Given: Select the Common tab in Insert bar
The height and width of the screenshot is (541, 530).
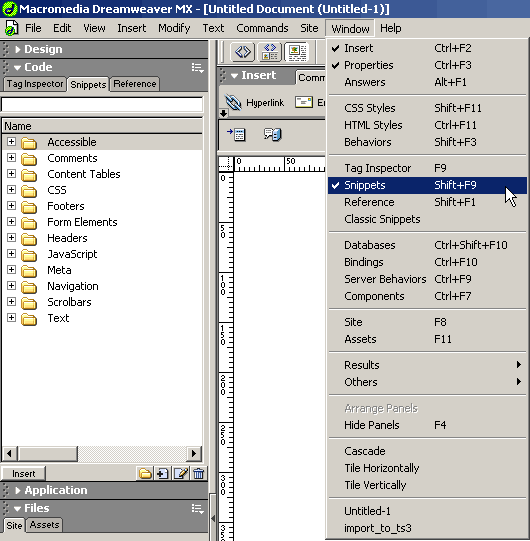Looking at the screenshot, I should [311, 78].
